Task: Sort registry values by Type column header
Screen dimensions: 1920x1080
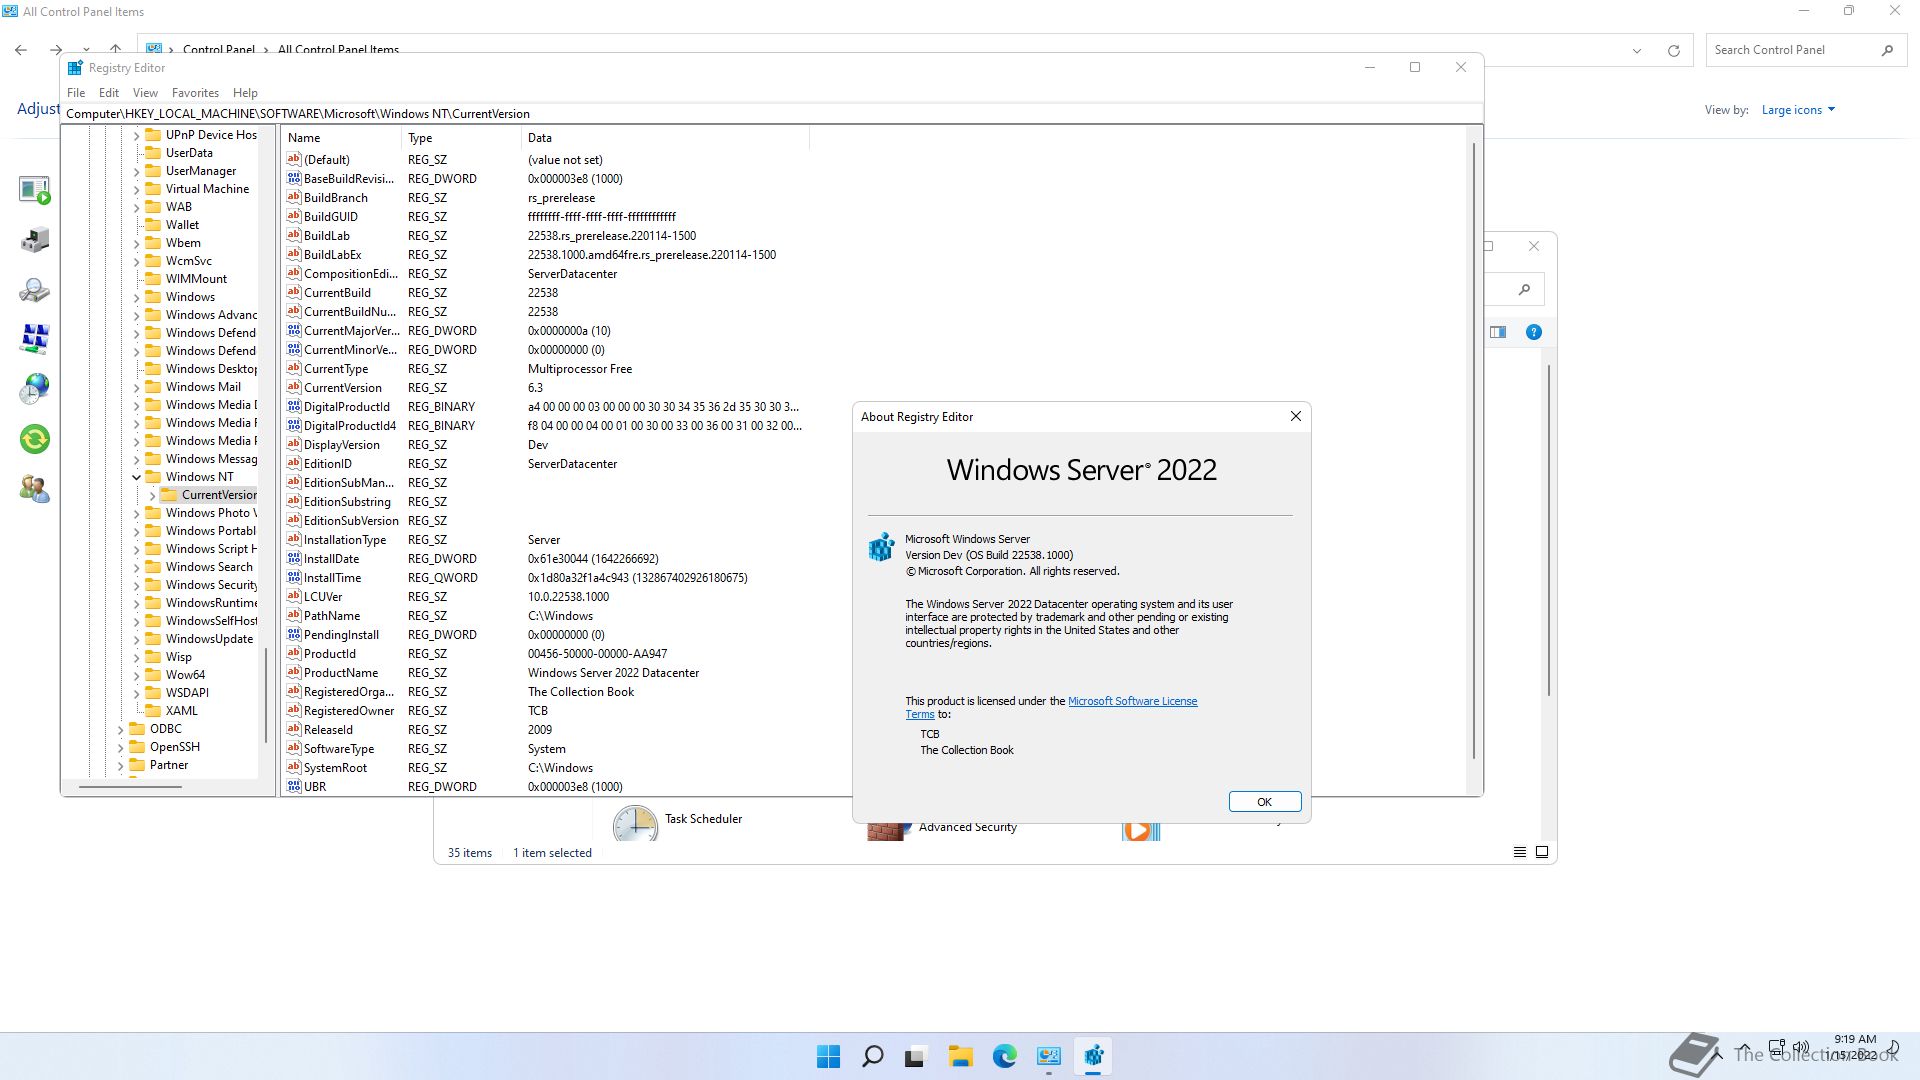Action: [x=461, y=138]
